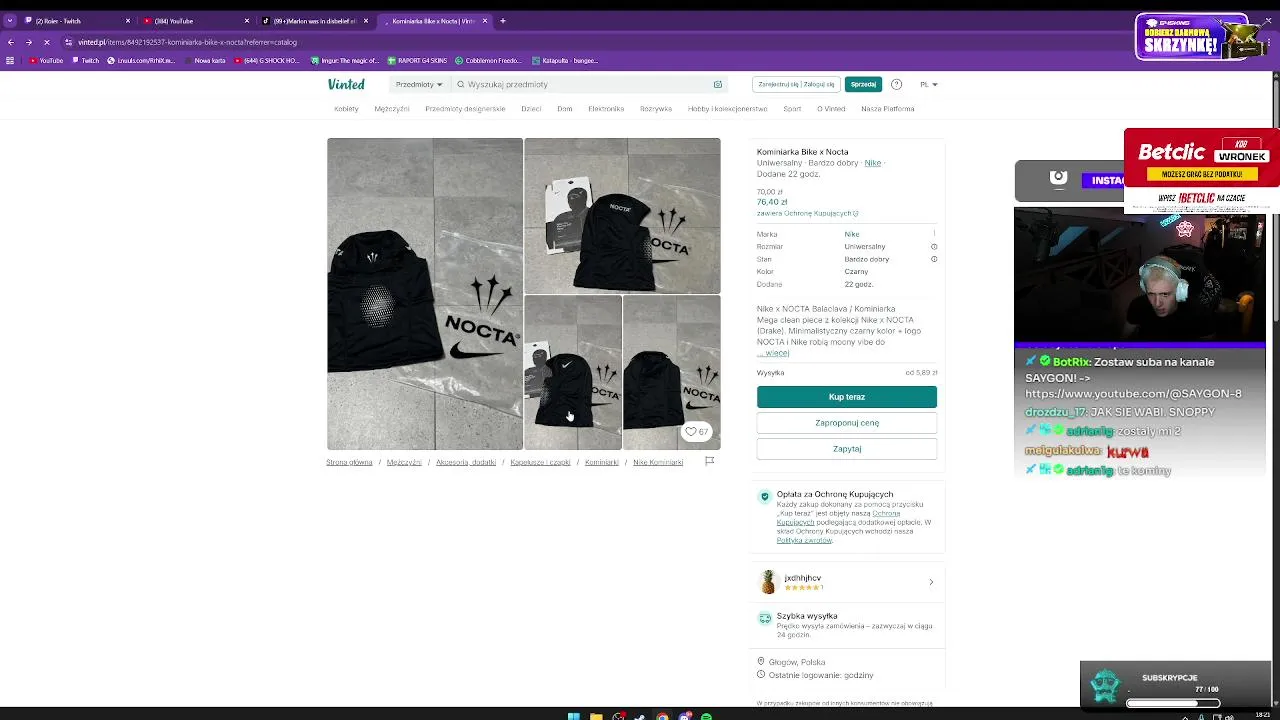The width and height of the screenshot is (1280, 720).
Task: Open YouTube bookmark in bookmarks bar
Action: [46, 60]
